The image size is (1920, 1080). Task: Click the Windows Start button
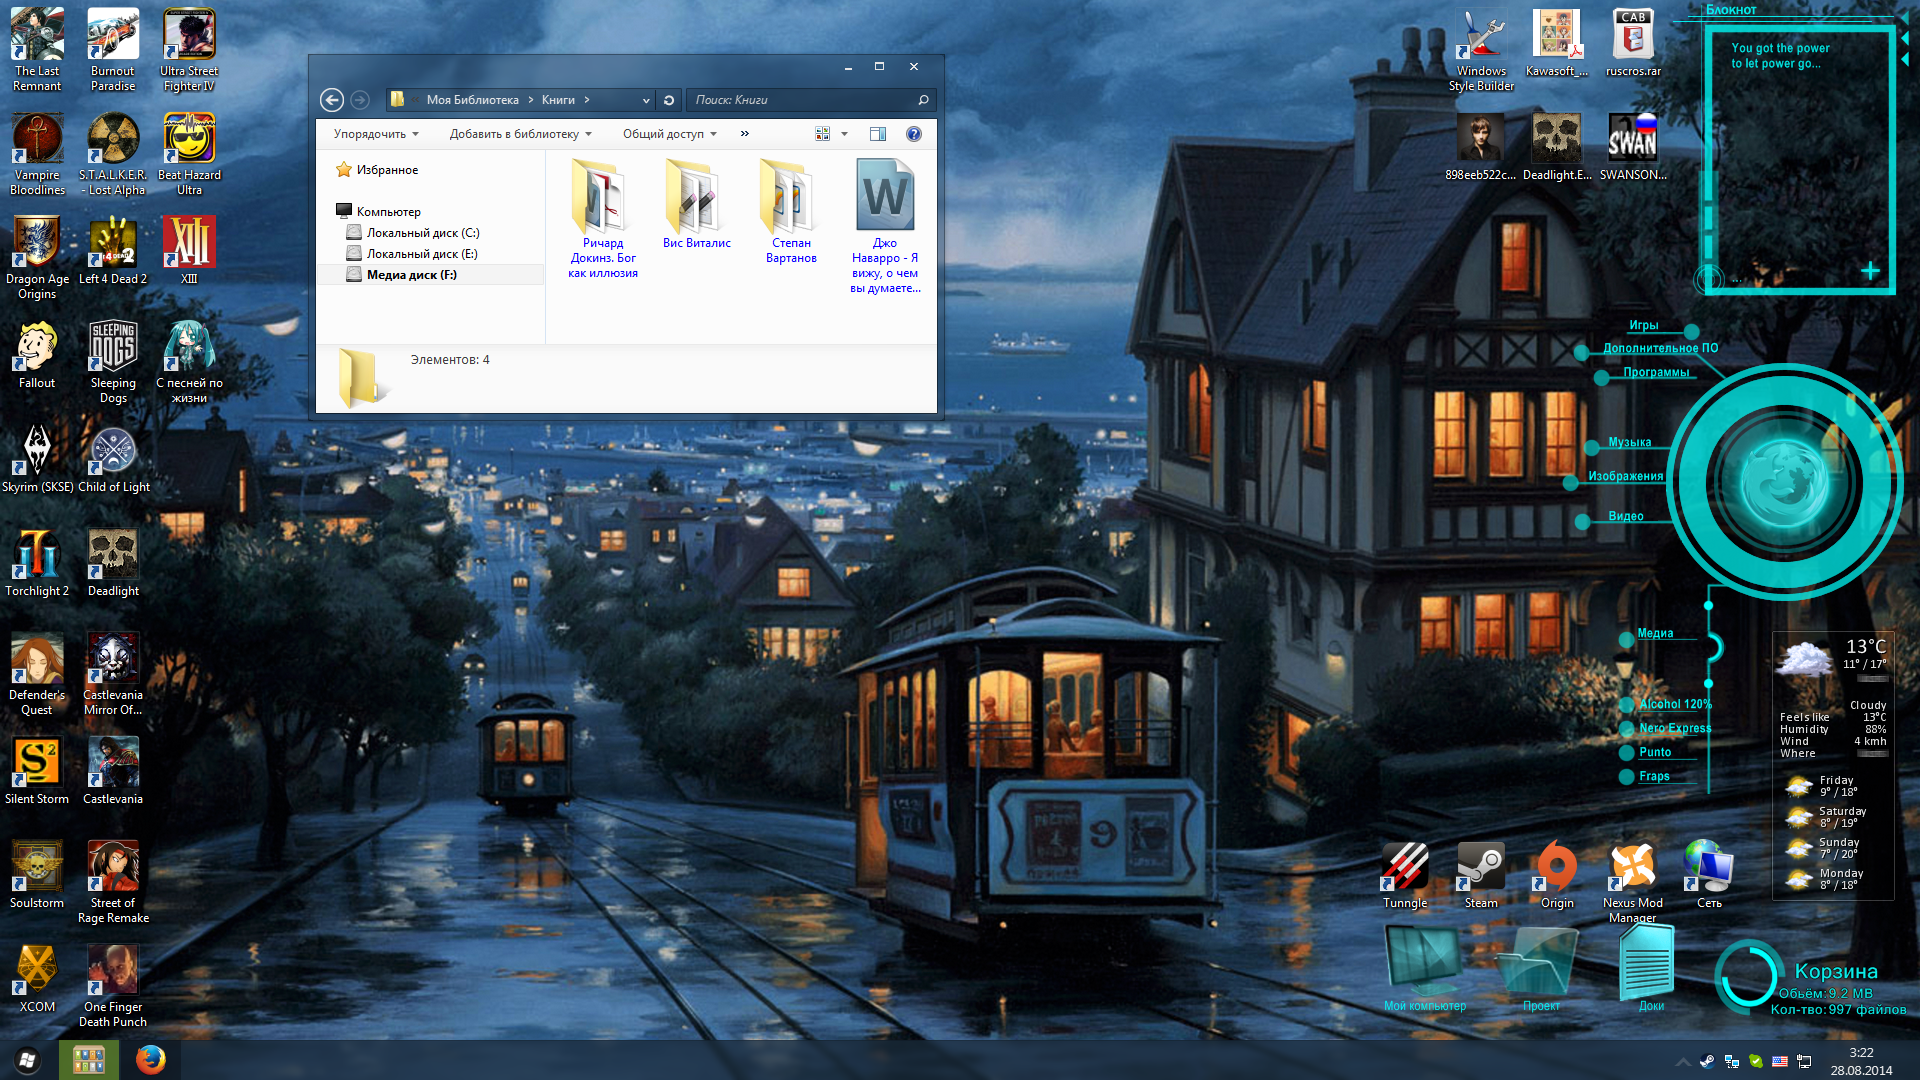(x=27, y=1059)
